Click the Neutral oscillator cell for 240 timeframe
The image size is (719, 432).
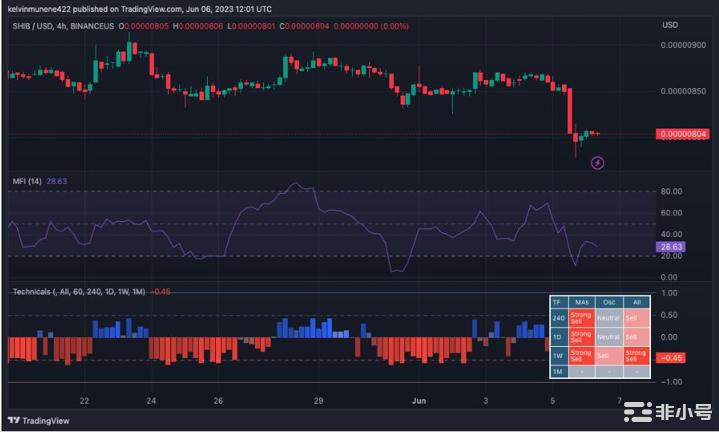pos(607,318)
